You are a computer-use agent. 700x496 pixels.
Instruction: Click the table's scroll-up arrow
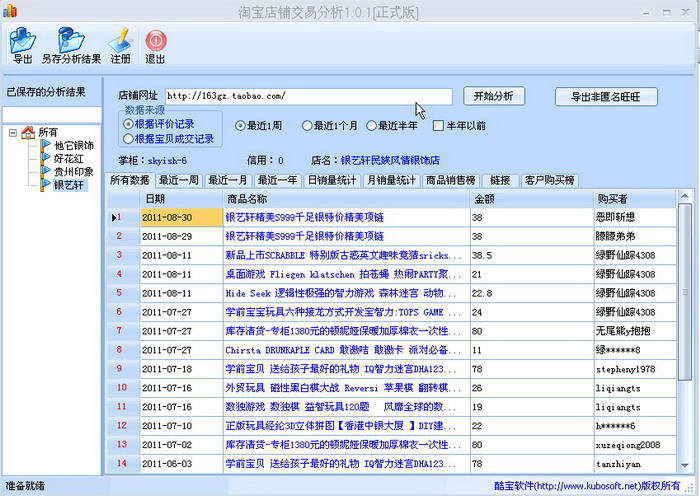coord(684,196)
